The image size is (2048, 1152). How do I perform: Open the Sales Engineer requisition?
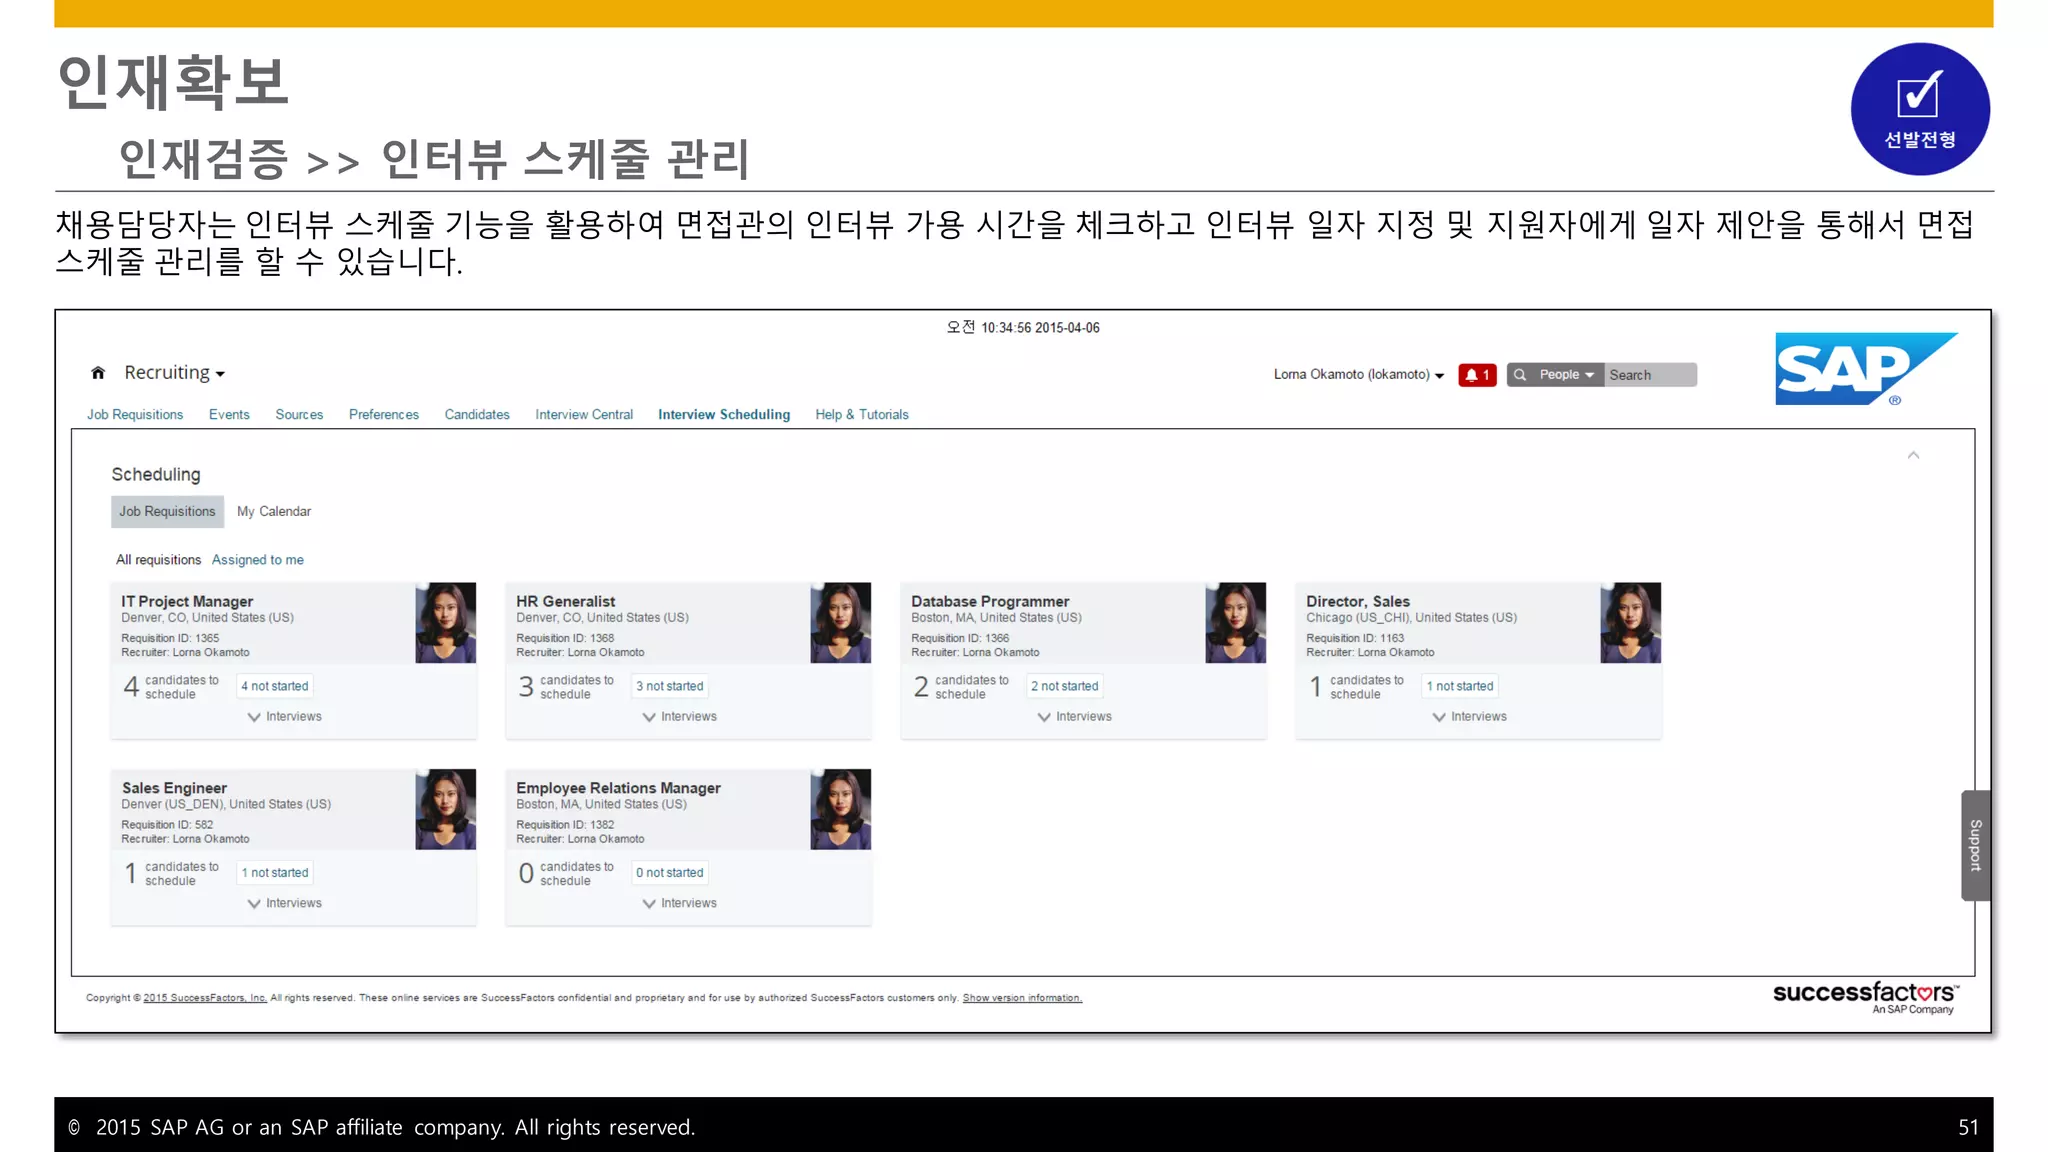(x=174, y=788)
